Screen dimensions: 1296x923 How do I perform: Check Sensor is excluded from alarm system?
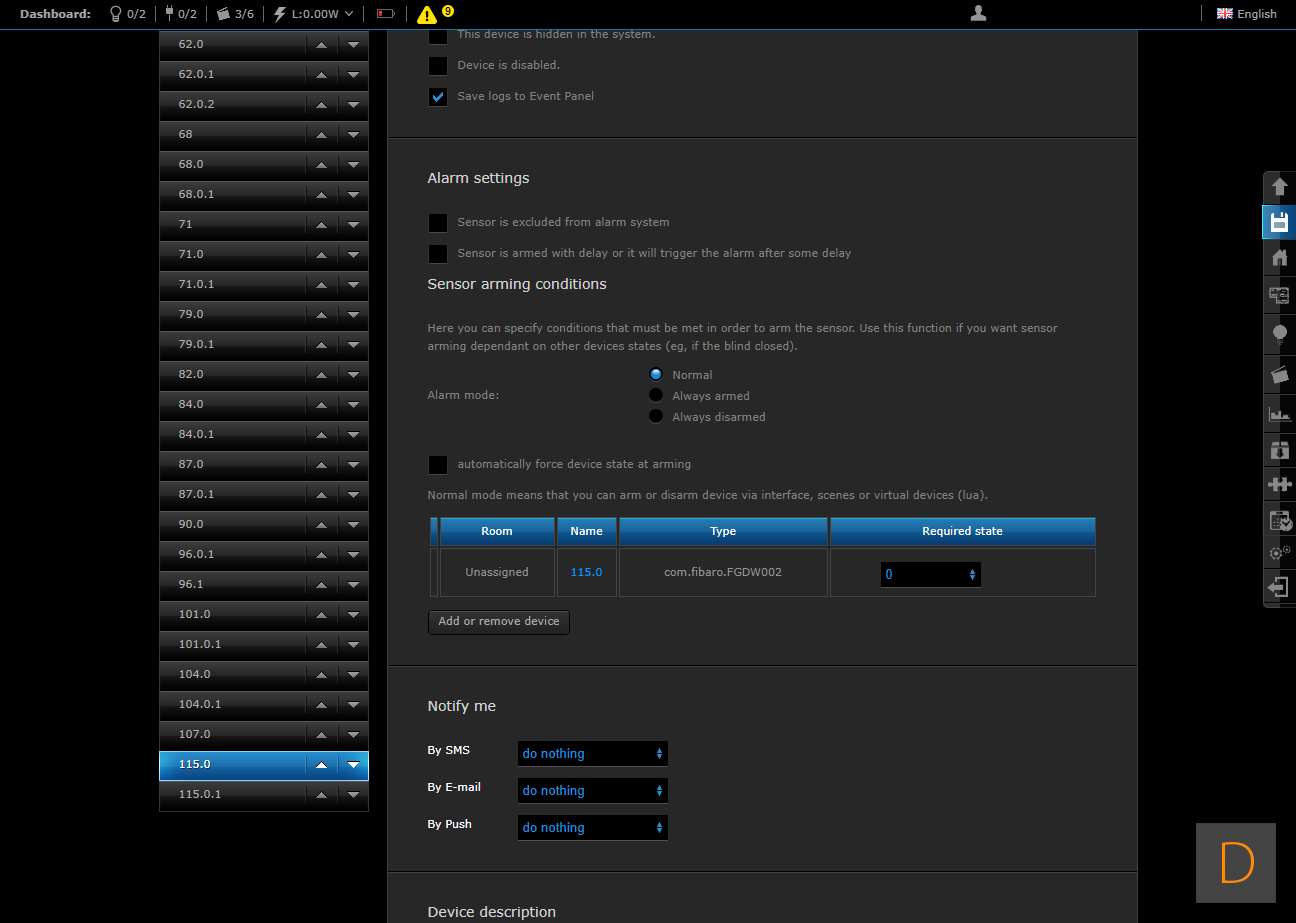coord(438,222)
